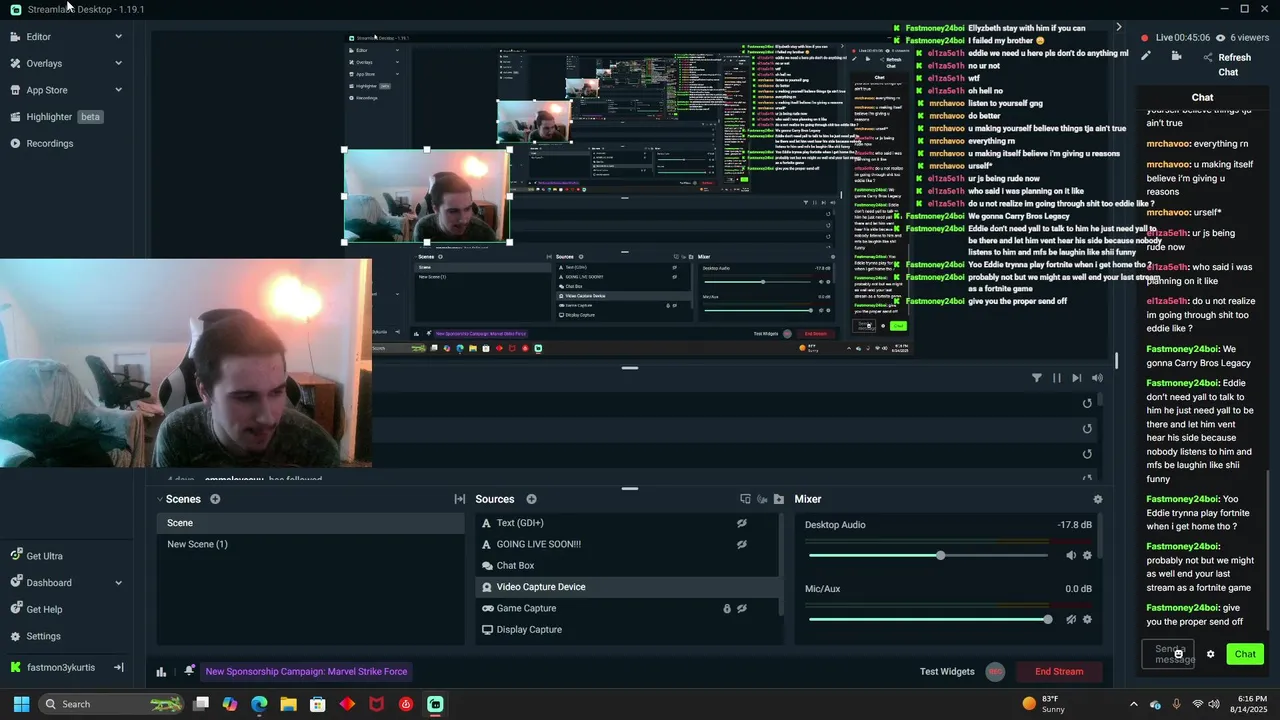The width and height of the screenshot is (1280, 720).
Task: Skip the current alert in events
Action: 1077,378
